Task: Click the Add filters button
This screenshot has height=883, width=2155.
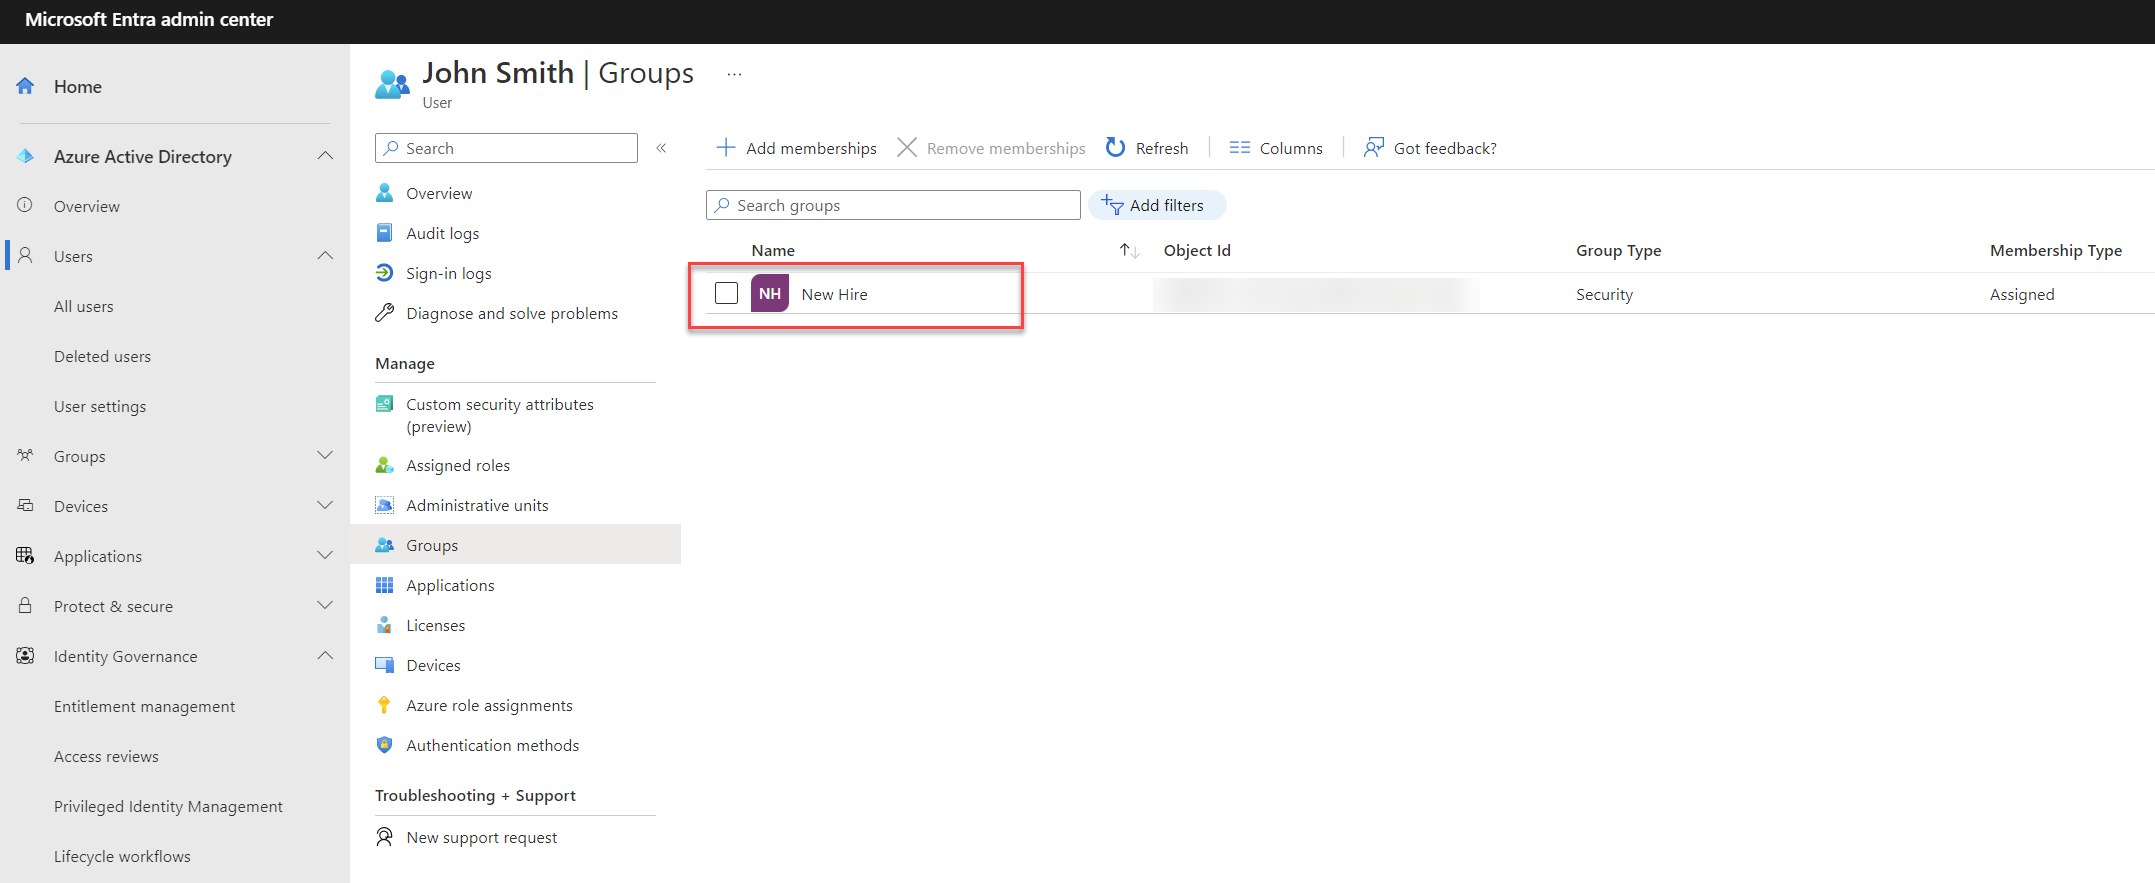Action: [x=1157, y=205]
